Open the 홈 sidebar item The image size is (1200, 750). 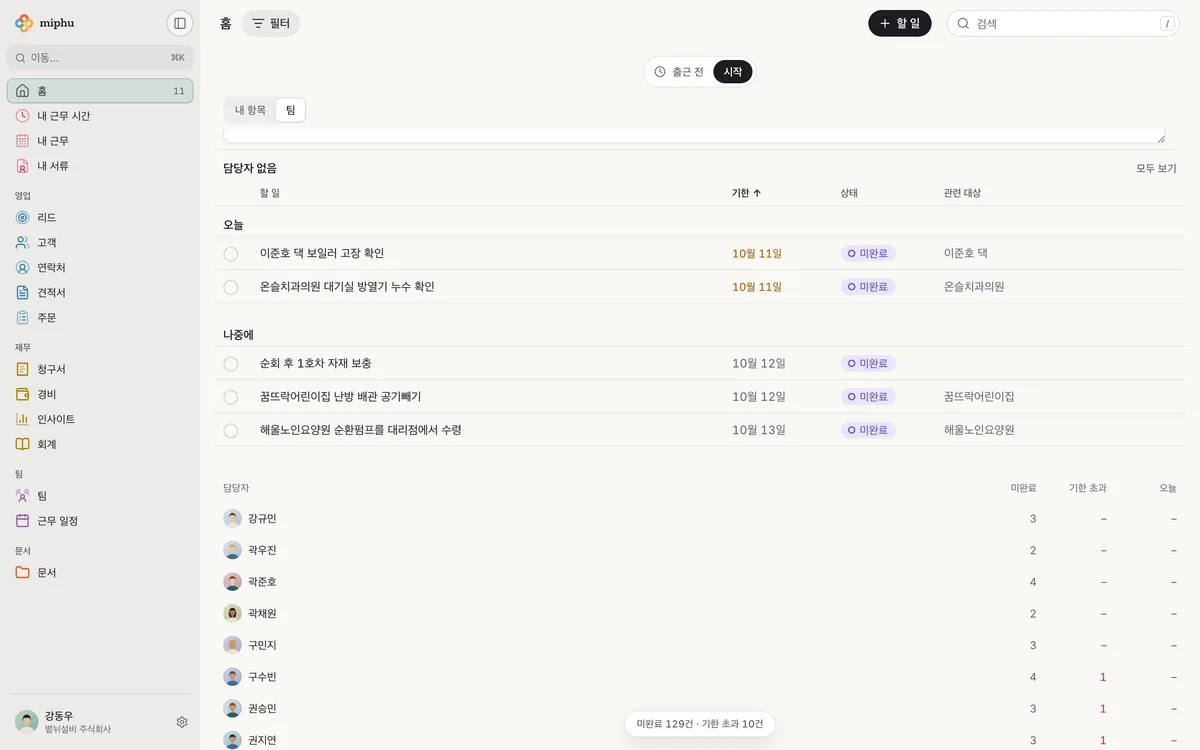[x=100, y=91]
